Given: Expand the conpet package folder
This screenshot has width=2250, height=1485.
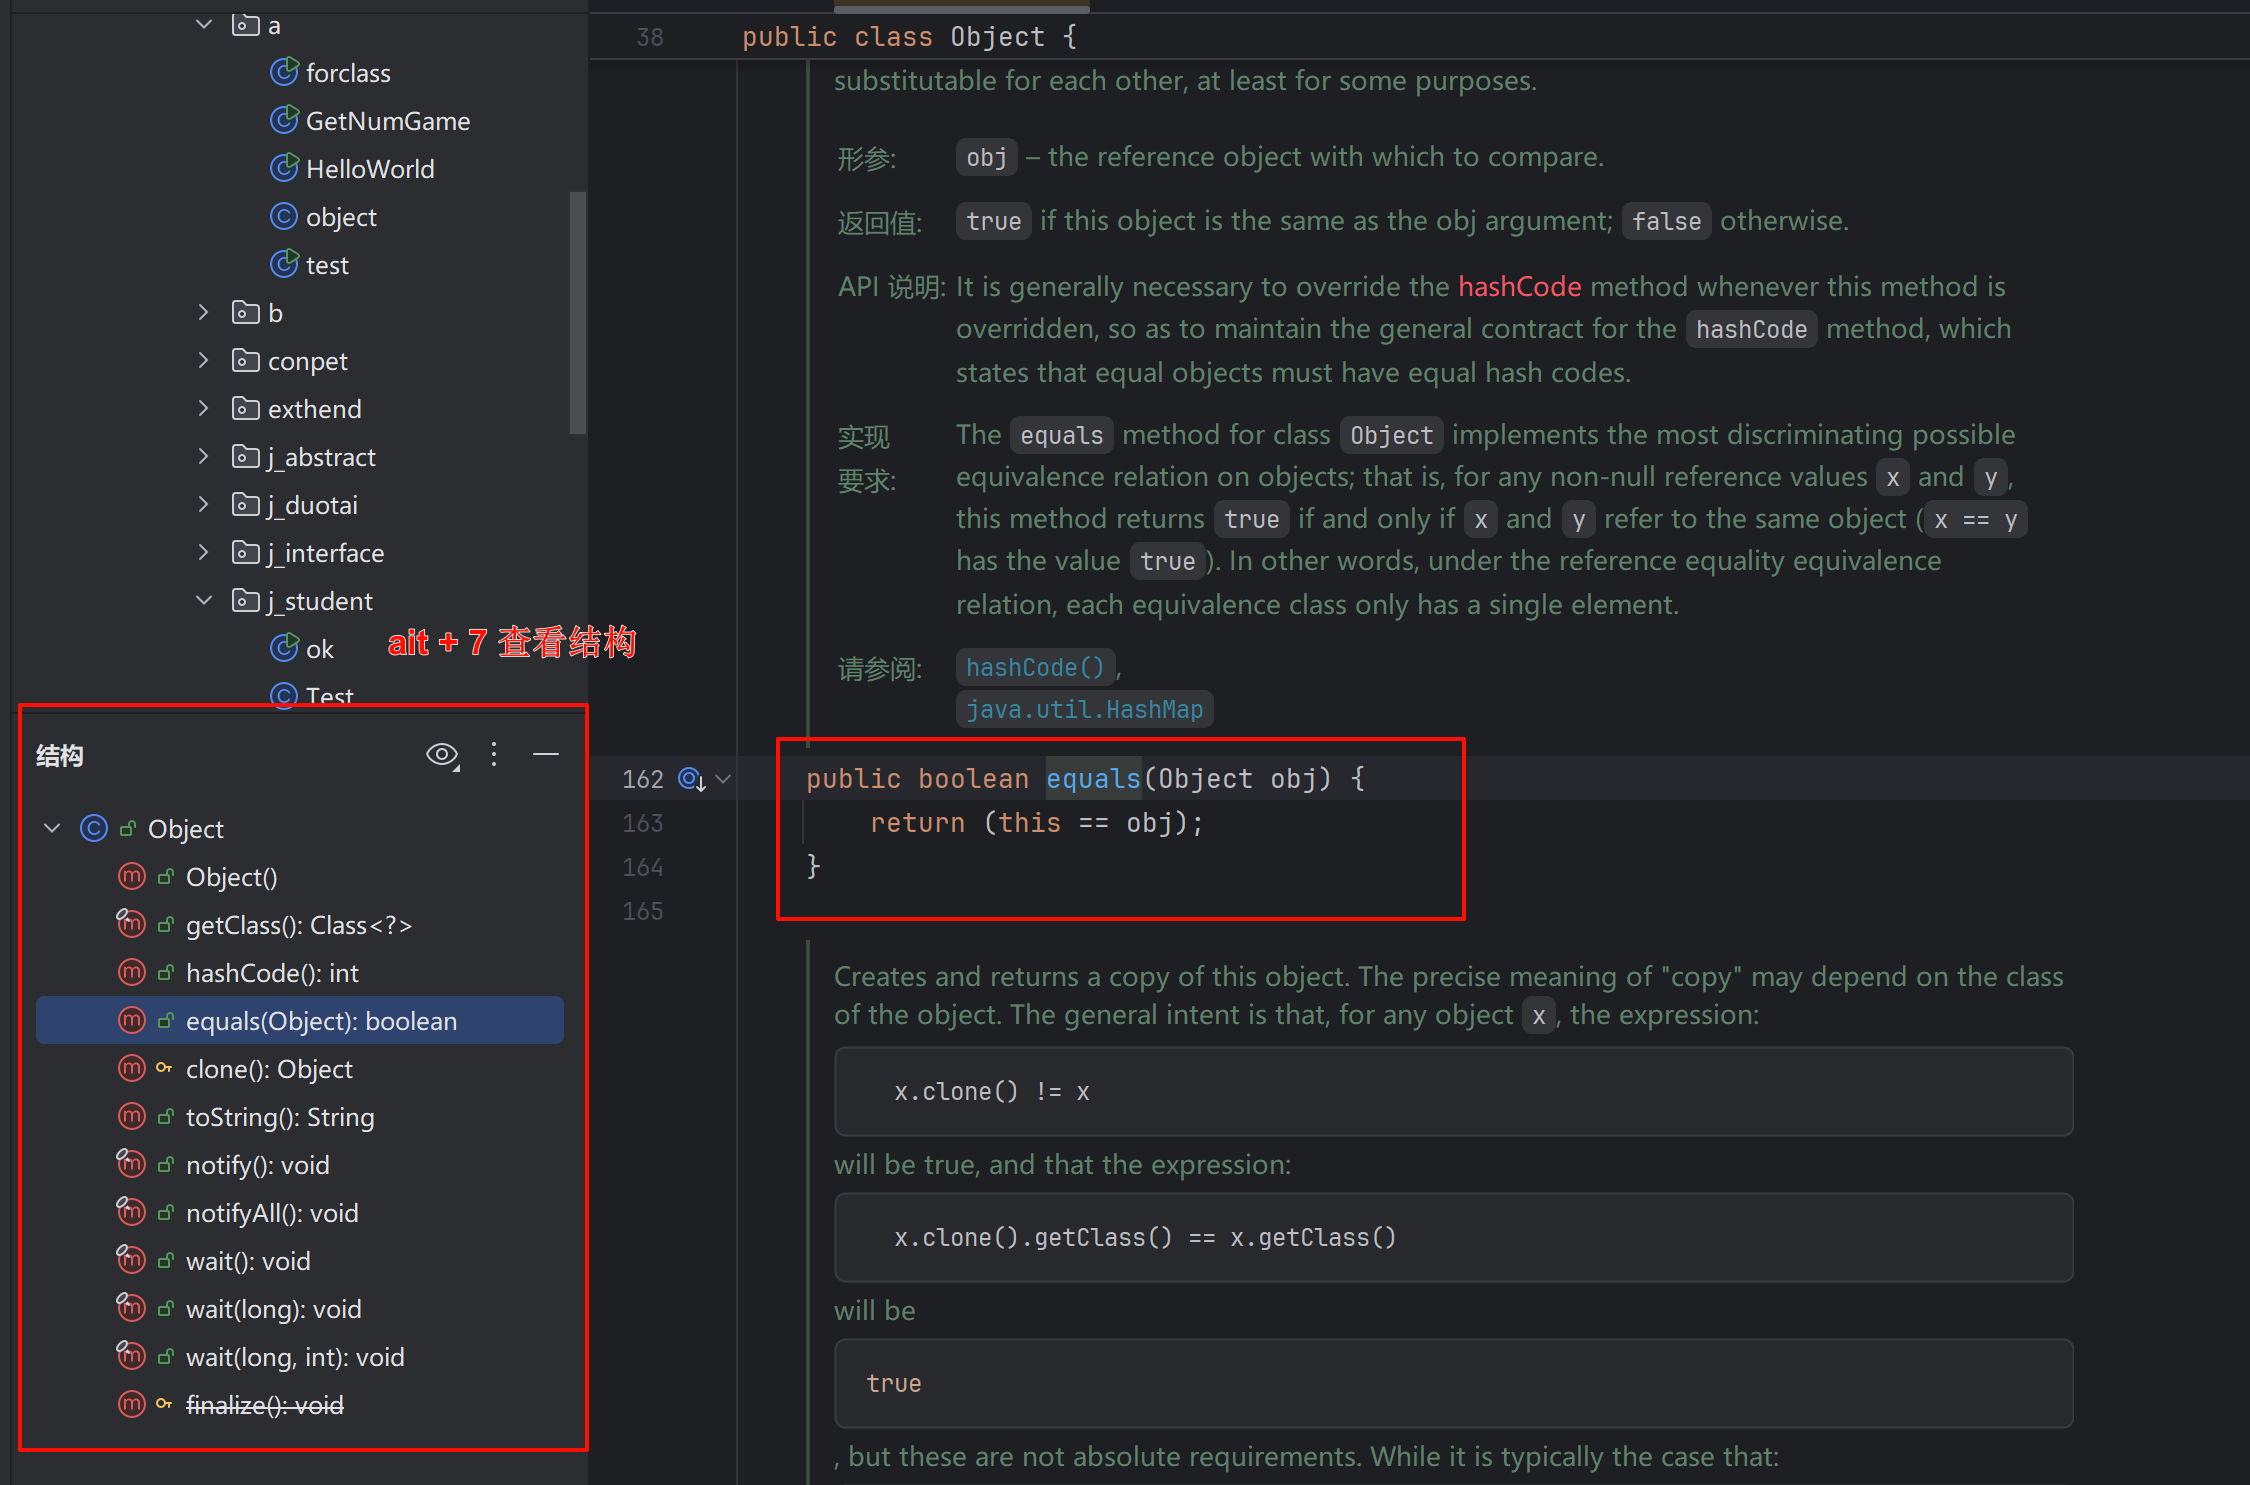Looking at the screenshot, I should [204, 360].
